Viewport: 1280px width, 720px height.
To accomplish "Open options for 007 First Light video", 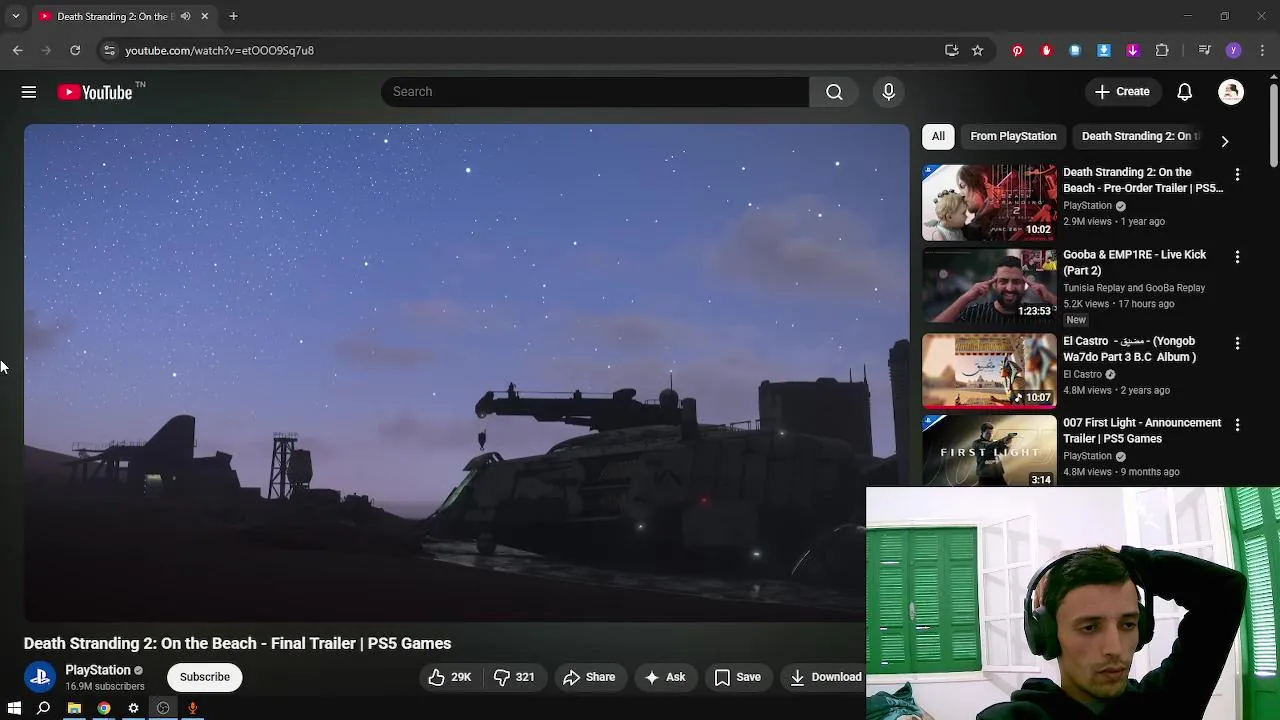I will pos(1237,425).
